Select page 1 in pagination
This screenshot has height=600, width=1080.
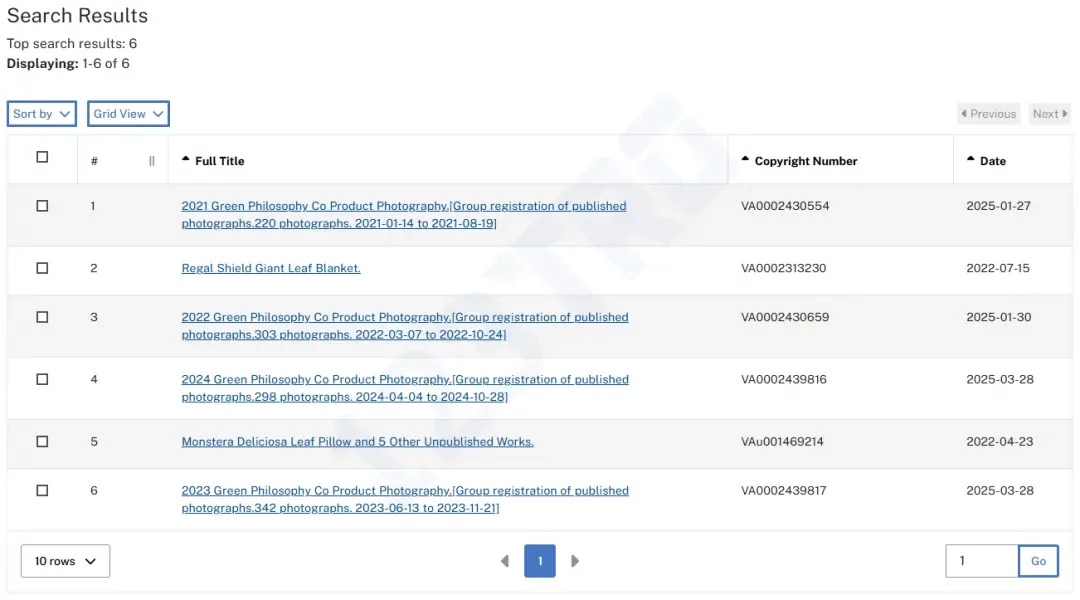pos(540,561)
